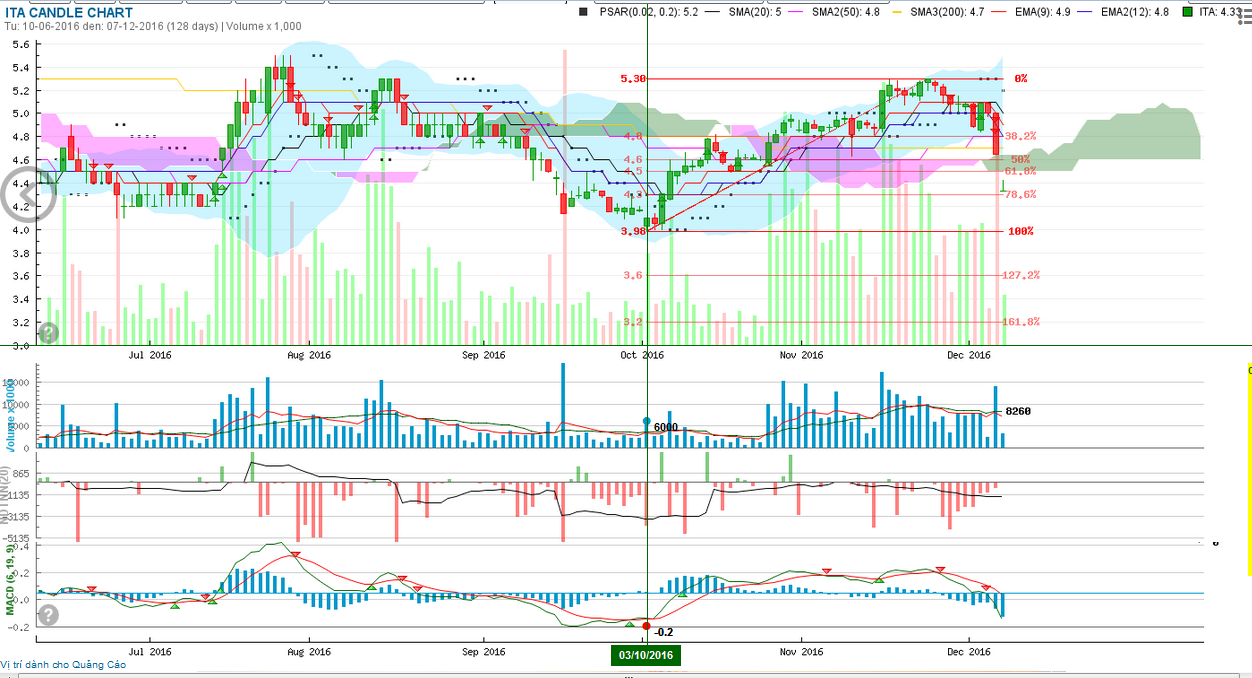Click ITA CANDLE CHART title
Viewport: 1252px width, 678px height.
(x=69, y=13)
